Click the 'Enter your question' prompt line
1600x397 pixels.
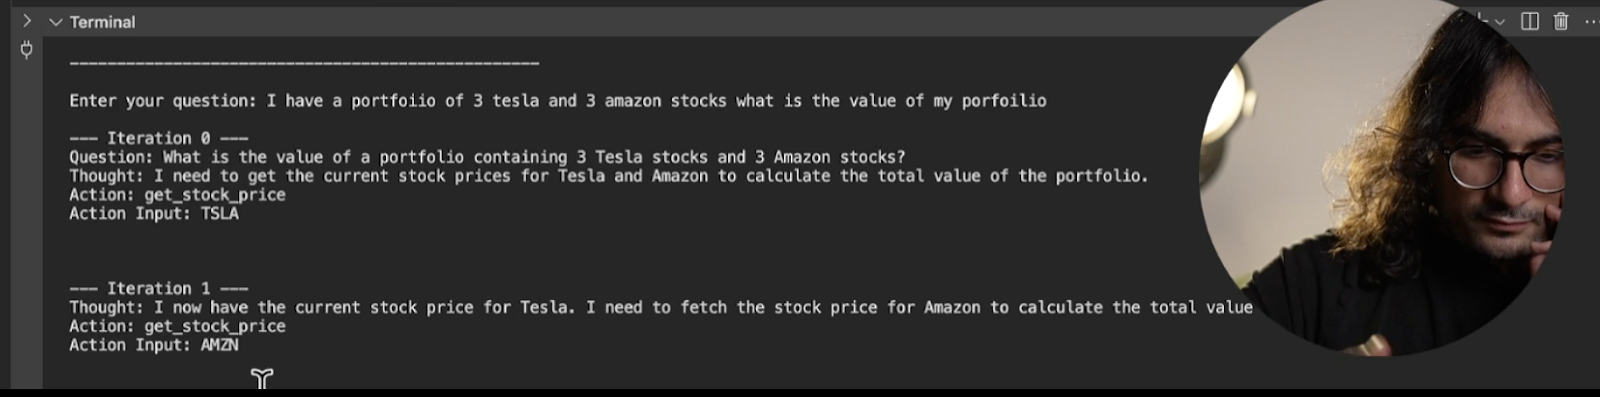point(558,100)
